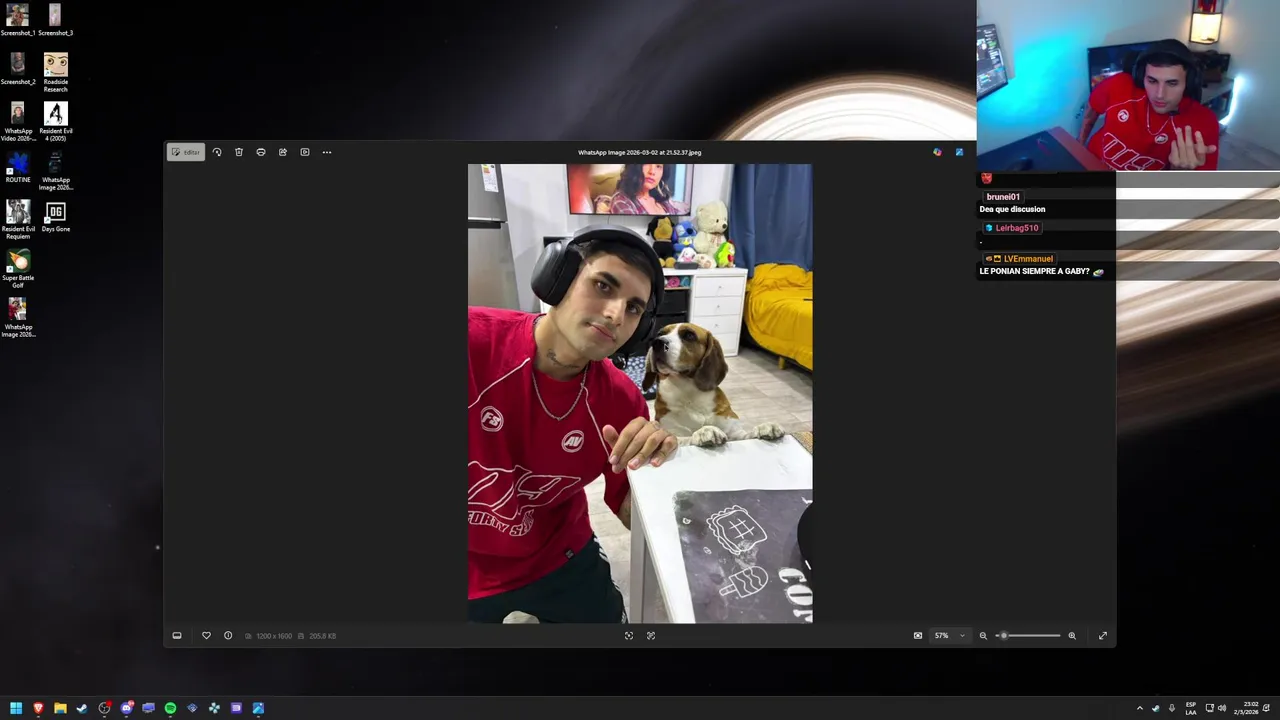Open volume control speaker icon
Image resolution: width=1280 pixels, height=720 pixels.
(x=1222, y=708)
